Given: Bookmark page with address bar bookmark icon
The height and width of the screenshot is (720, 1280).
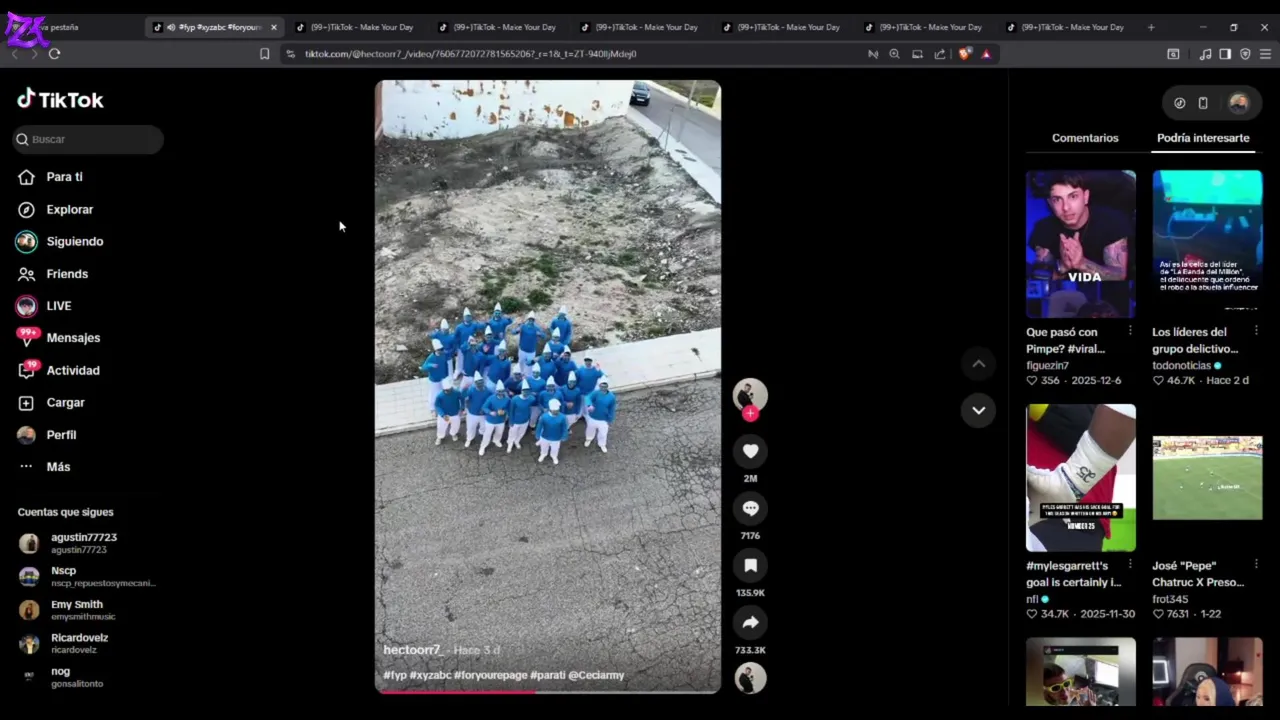Looking at the screenshot, I should (264, 54).
